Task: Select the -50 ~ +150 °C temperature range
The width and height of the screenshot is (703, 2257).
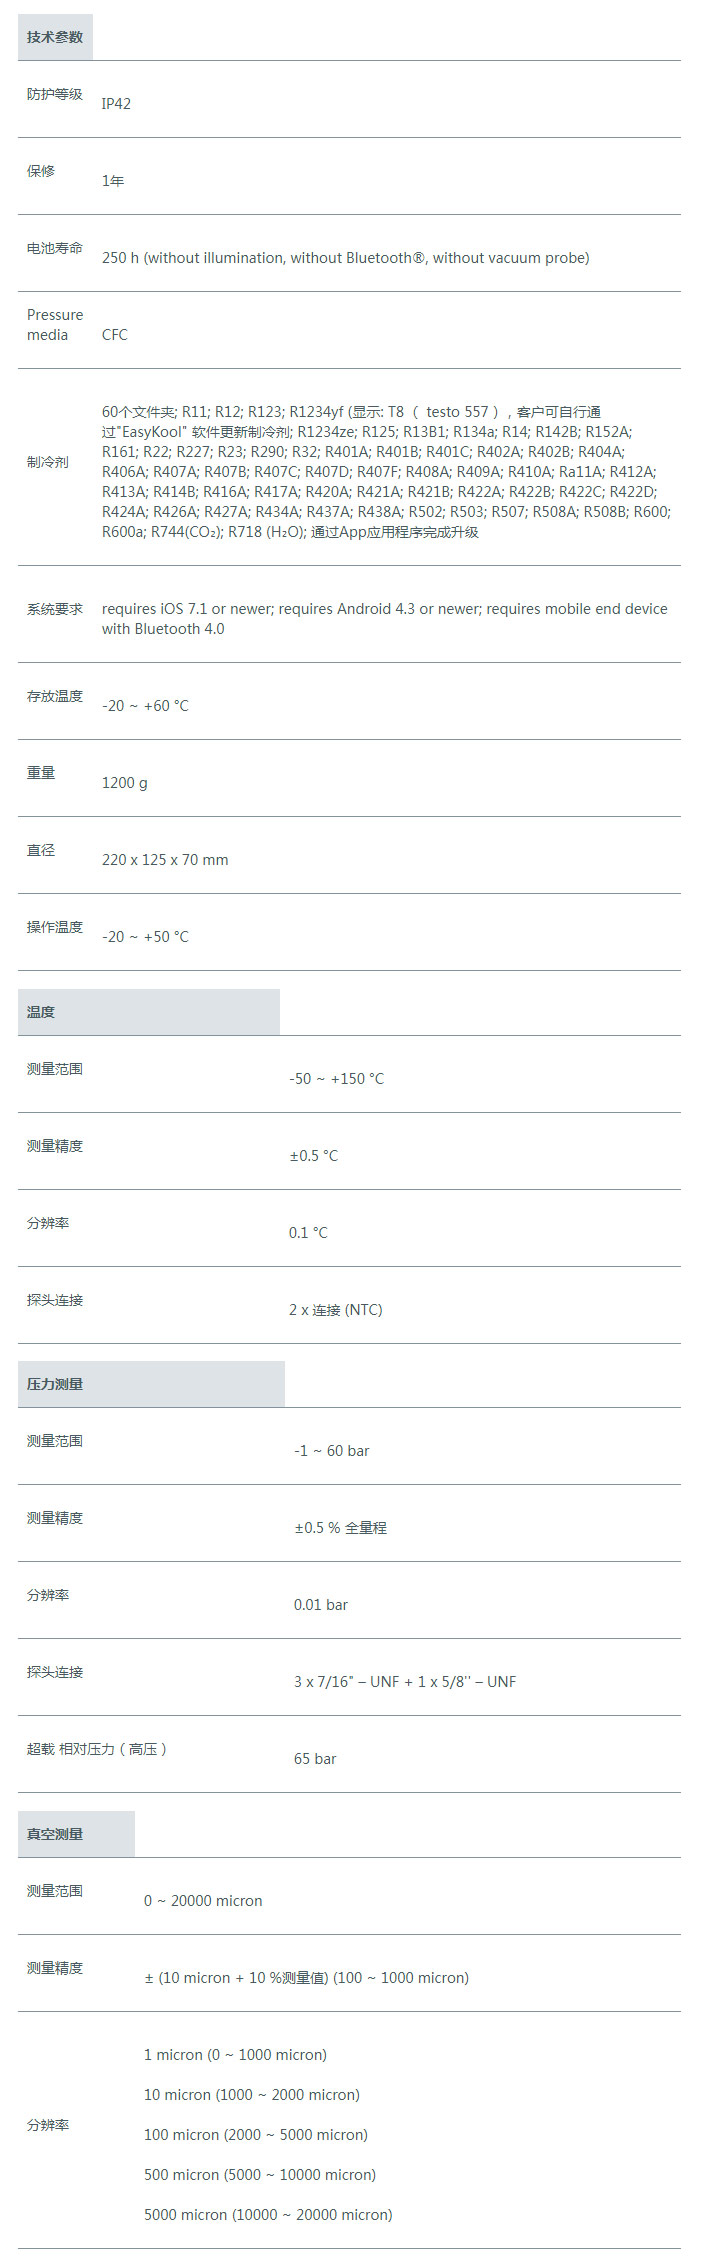Action: tap(336, 1079)
